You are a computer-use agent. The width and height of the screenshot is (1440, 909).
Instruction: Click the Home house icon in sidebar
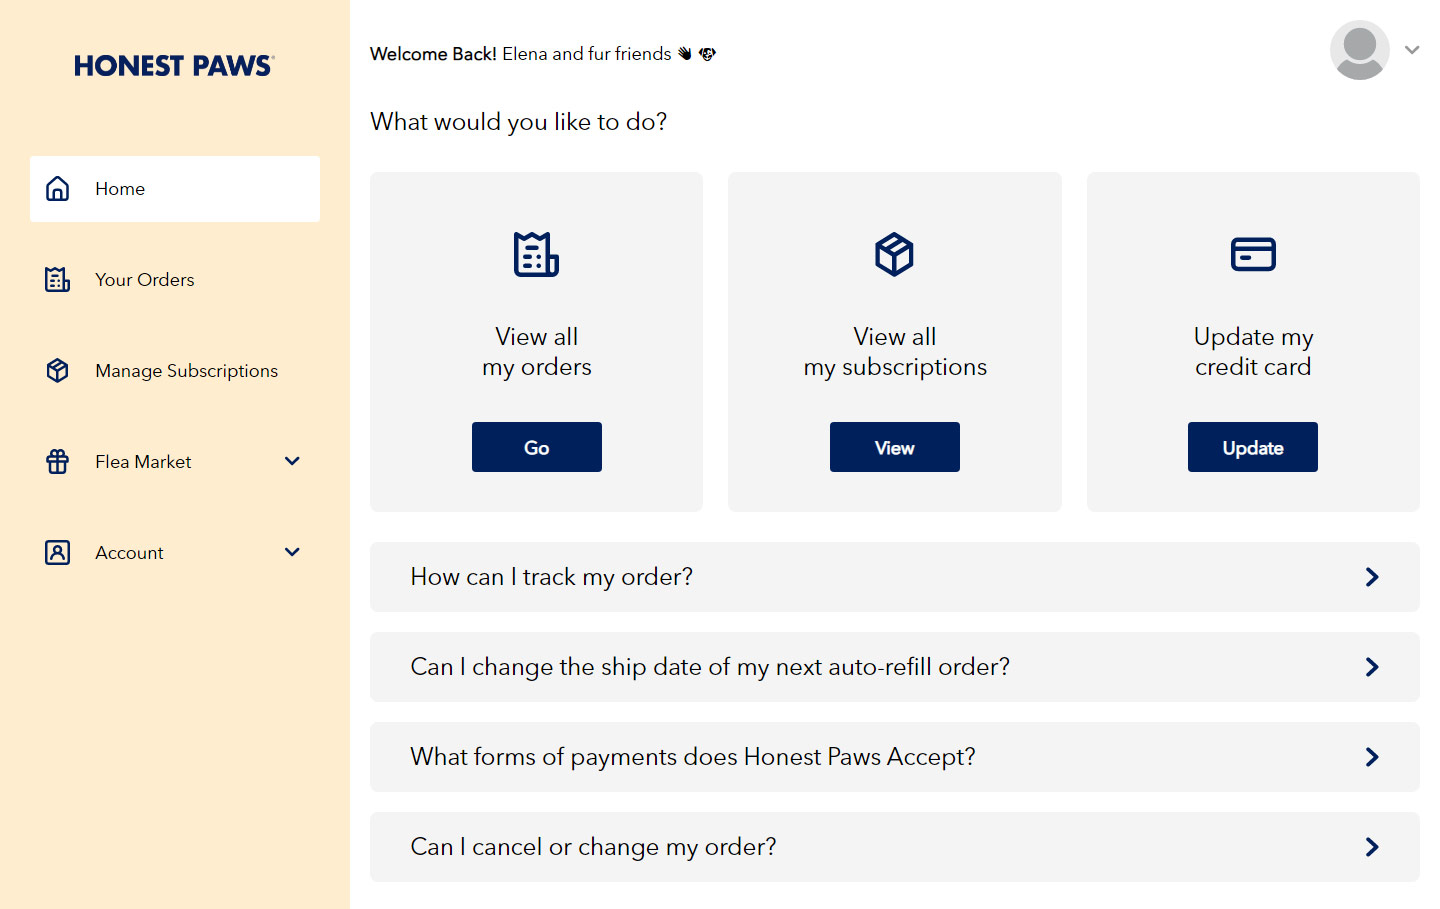point(58,189)
